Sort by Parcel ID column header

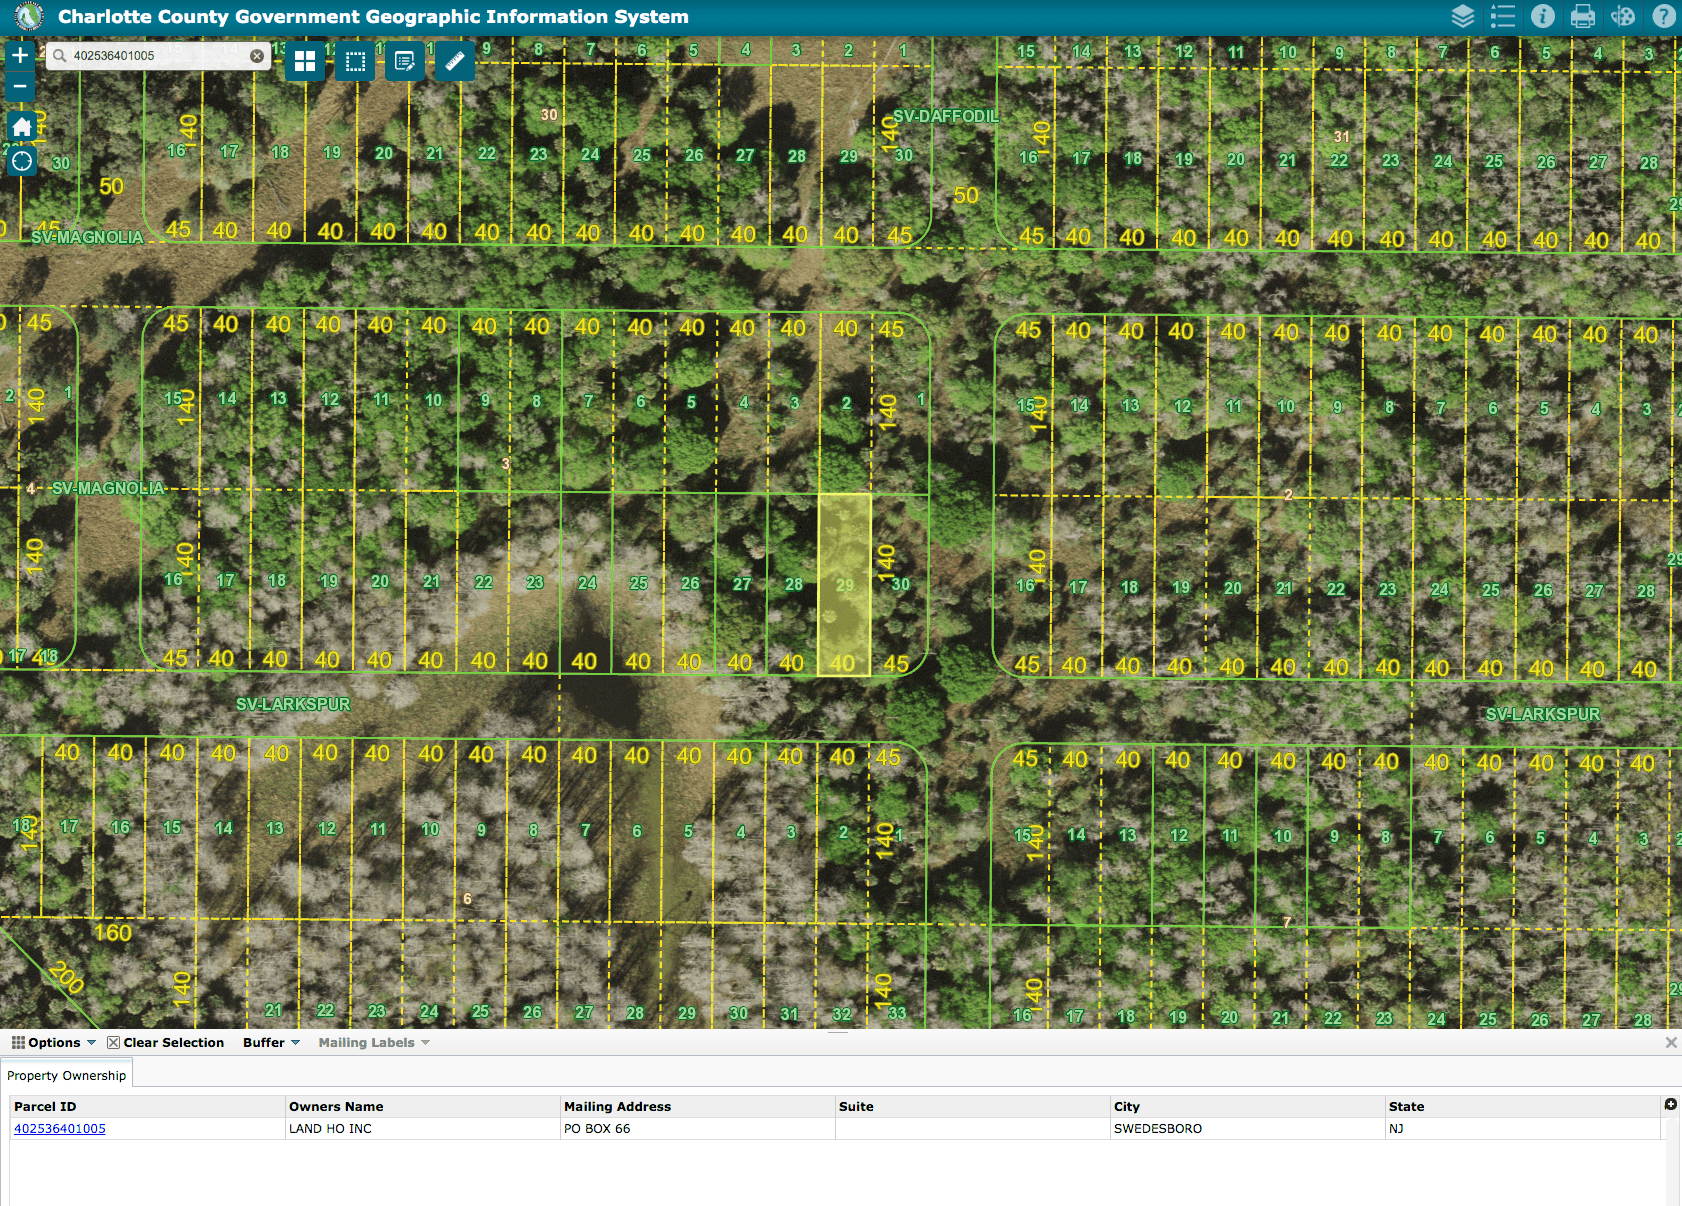[148, 1106]
